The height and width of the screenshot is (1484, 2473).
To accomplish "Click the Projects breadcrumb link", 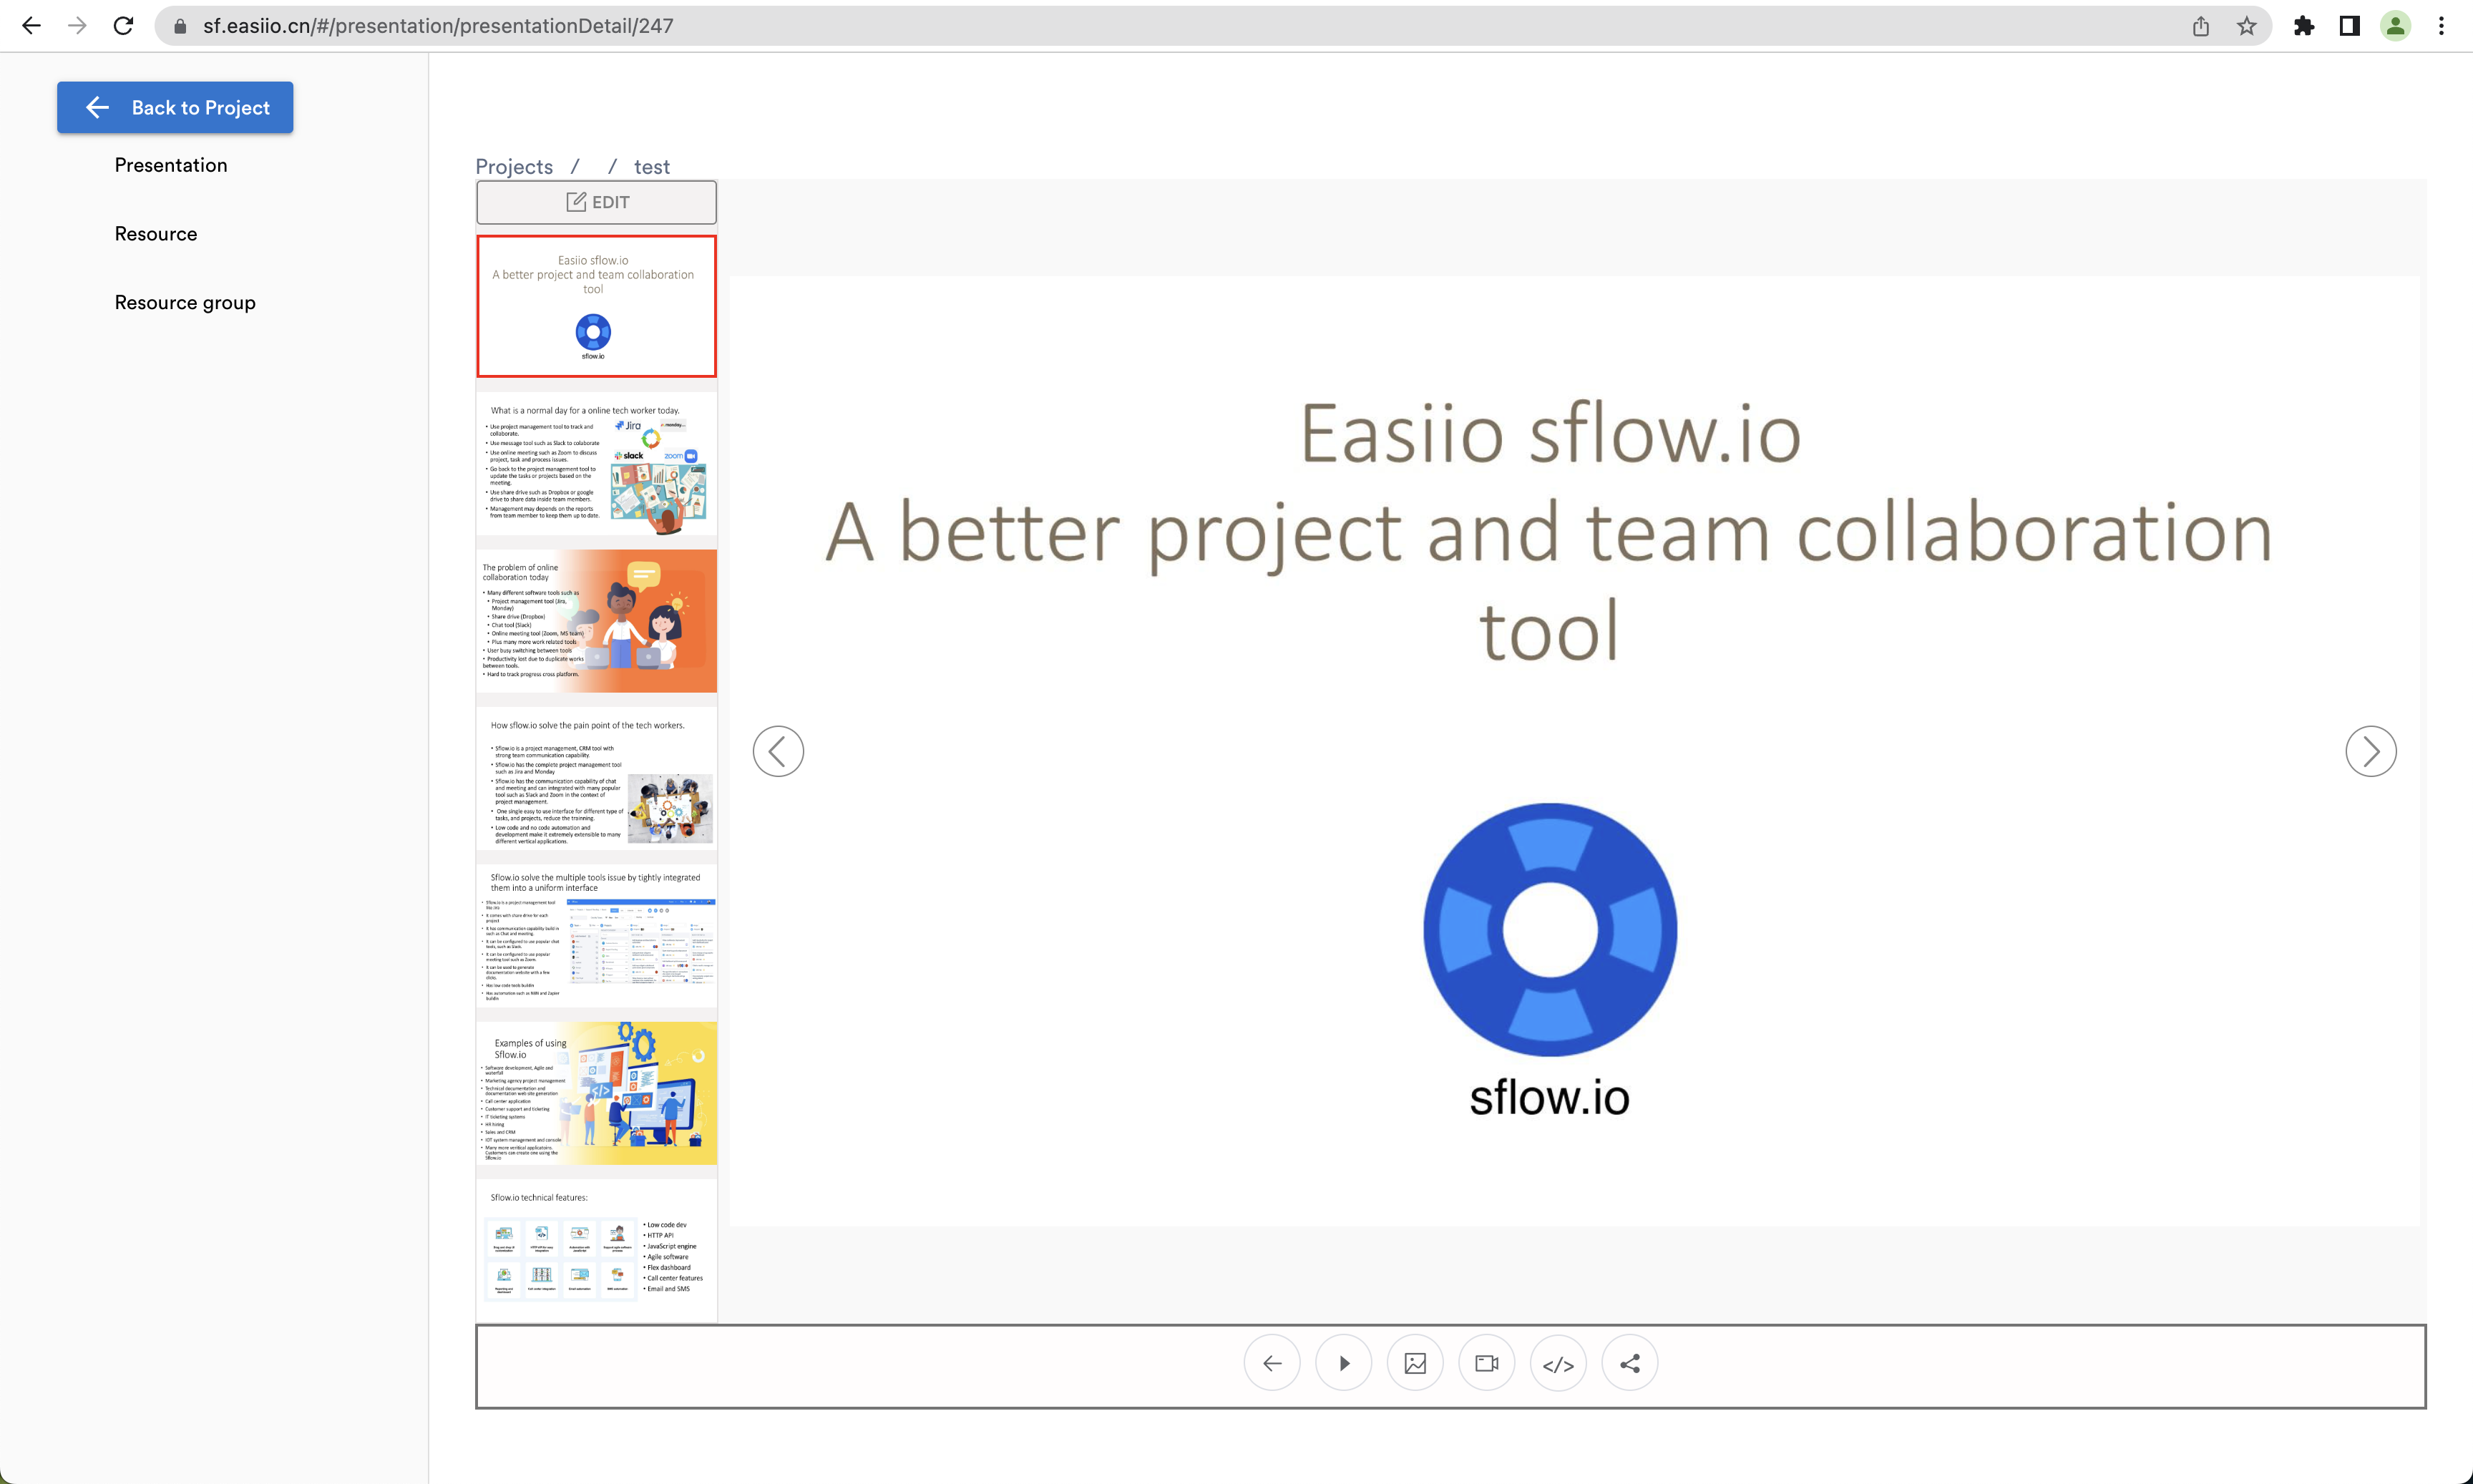I will [514, 167].
